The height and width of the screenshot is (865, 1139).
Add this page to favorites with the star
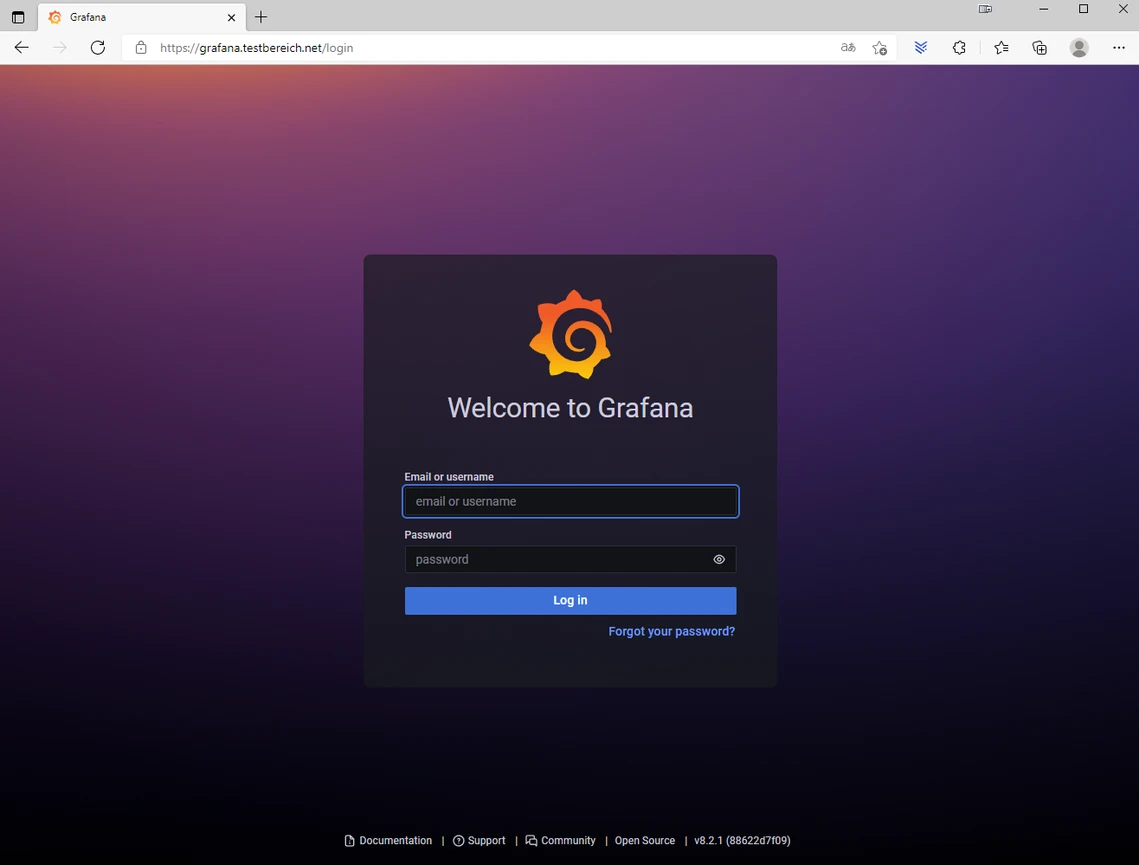(x=879, y=47)
